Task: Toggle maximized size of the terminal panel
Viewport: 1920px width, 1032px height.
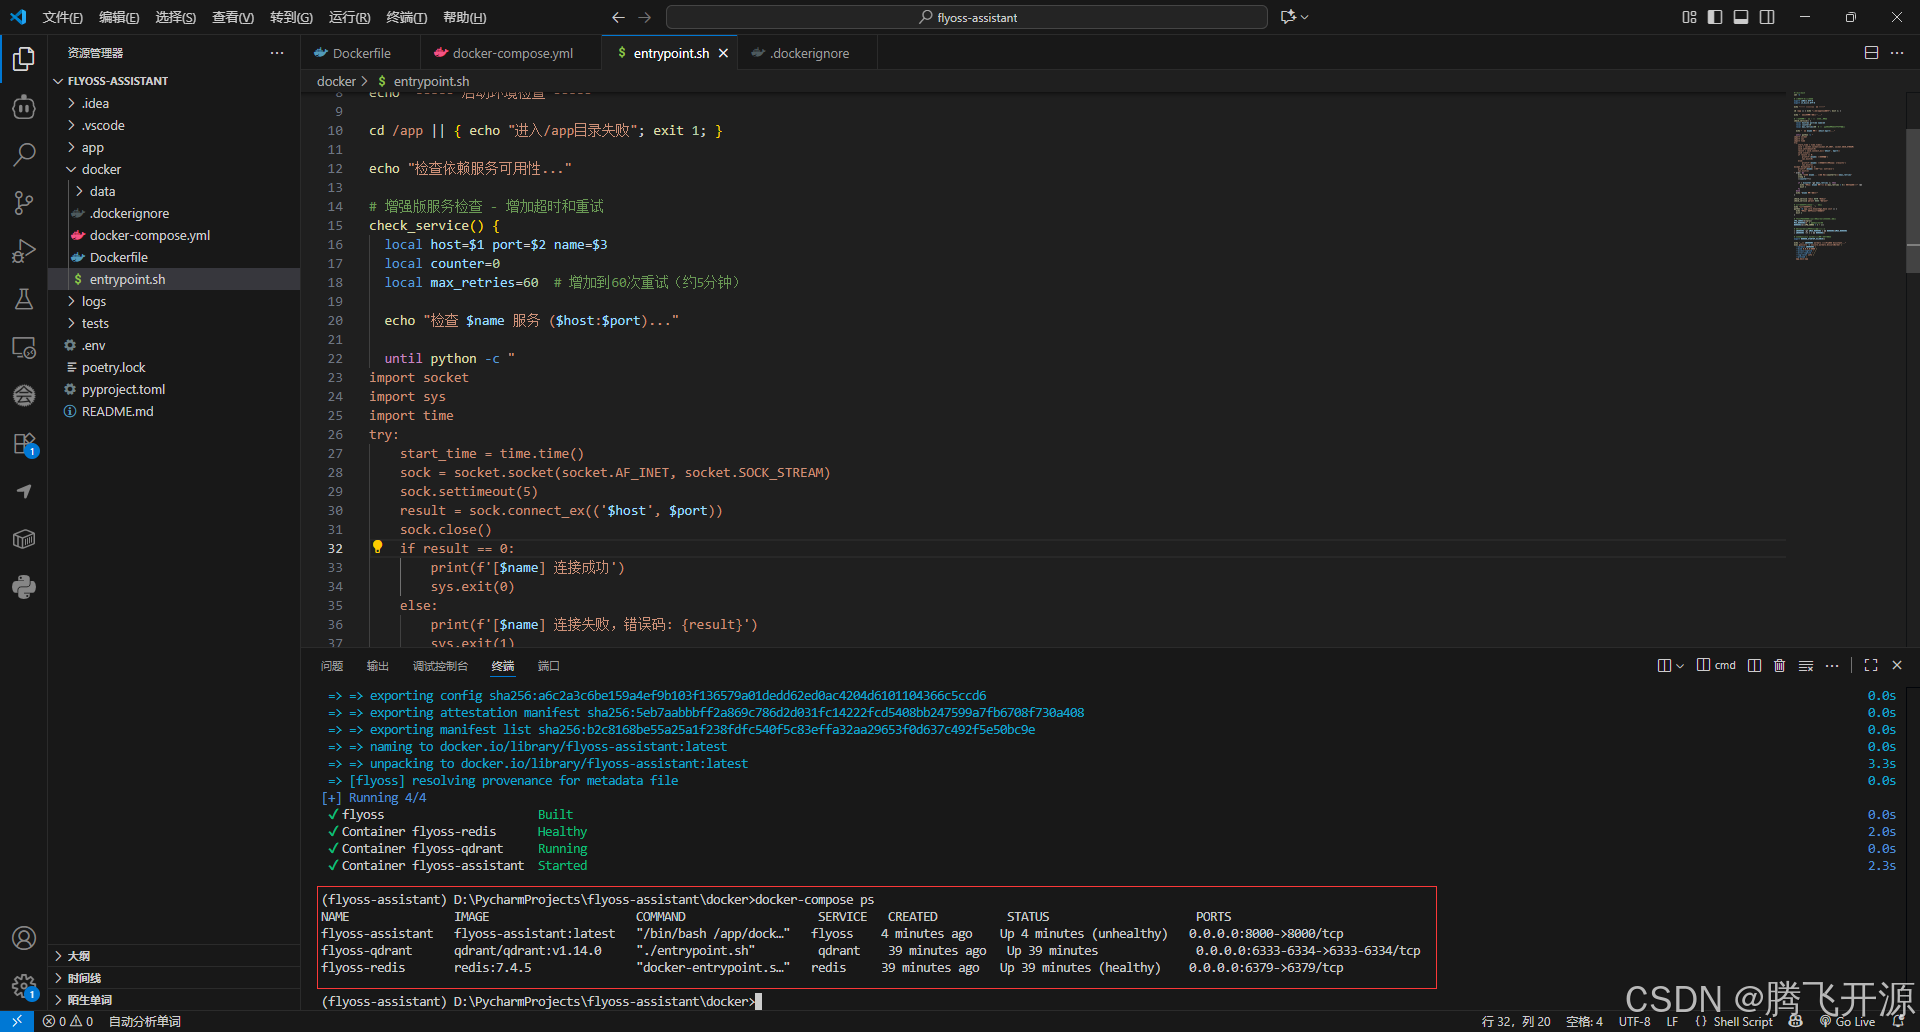Action: click(x=1871, y=665)
